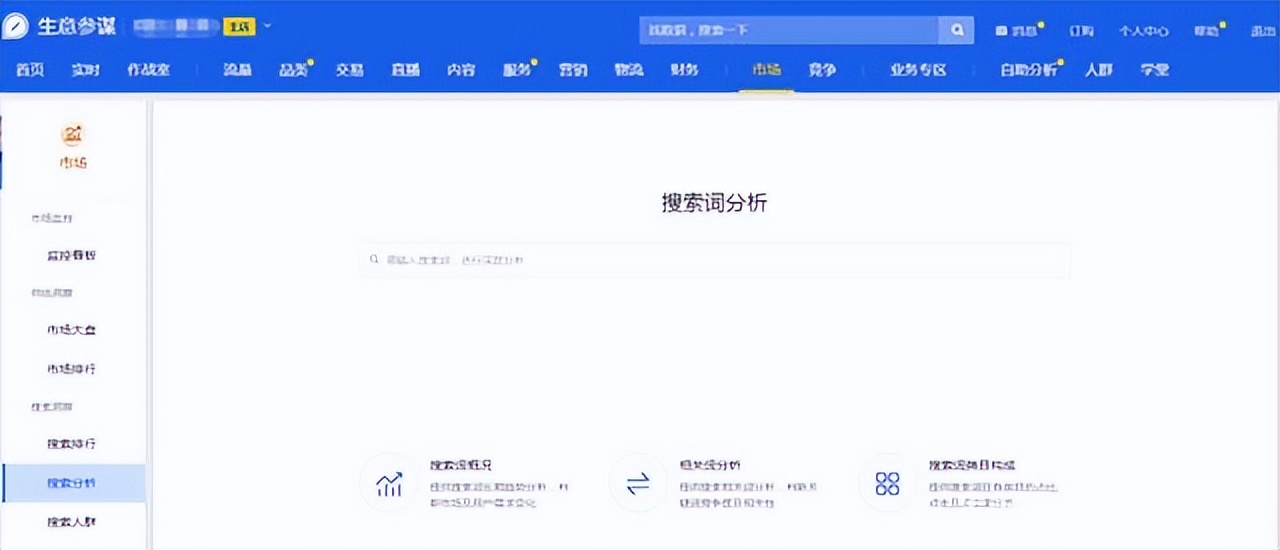Go to the 内容 tab

click(461, 70)
